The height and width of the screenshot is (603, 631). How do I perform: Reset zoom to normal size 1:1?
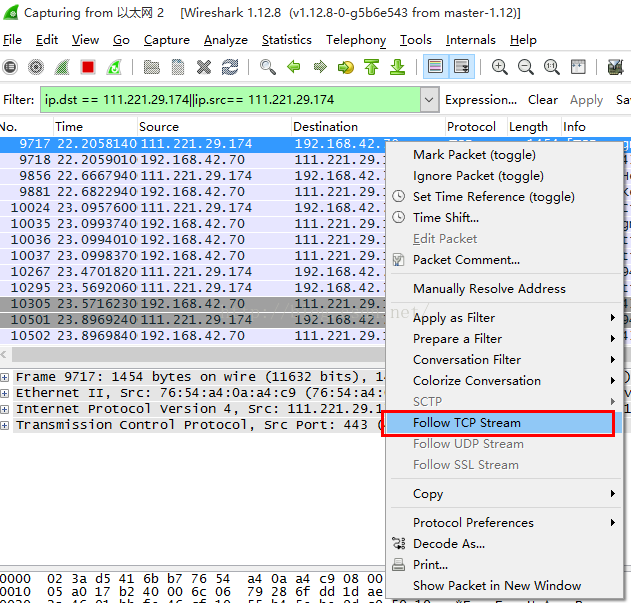552,67
